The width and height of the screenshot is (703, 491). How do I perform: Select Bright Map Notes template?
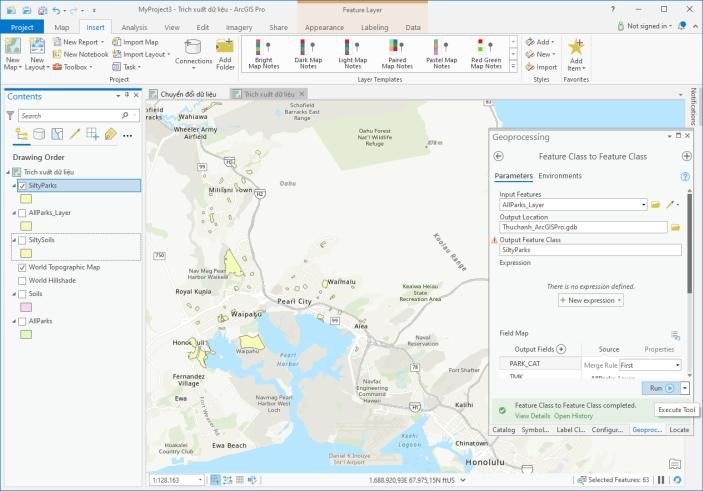point(264,54)
